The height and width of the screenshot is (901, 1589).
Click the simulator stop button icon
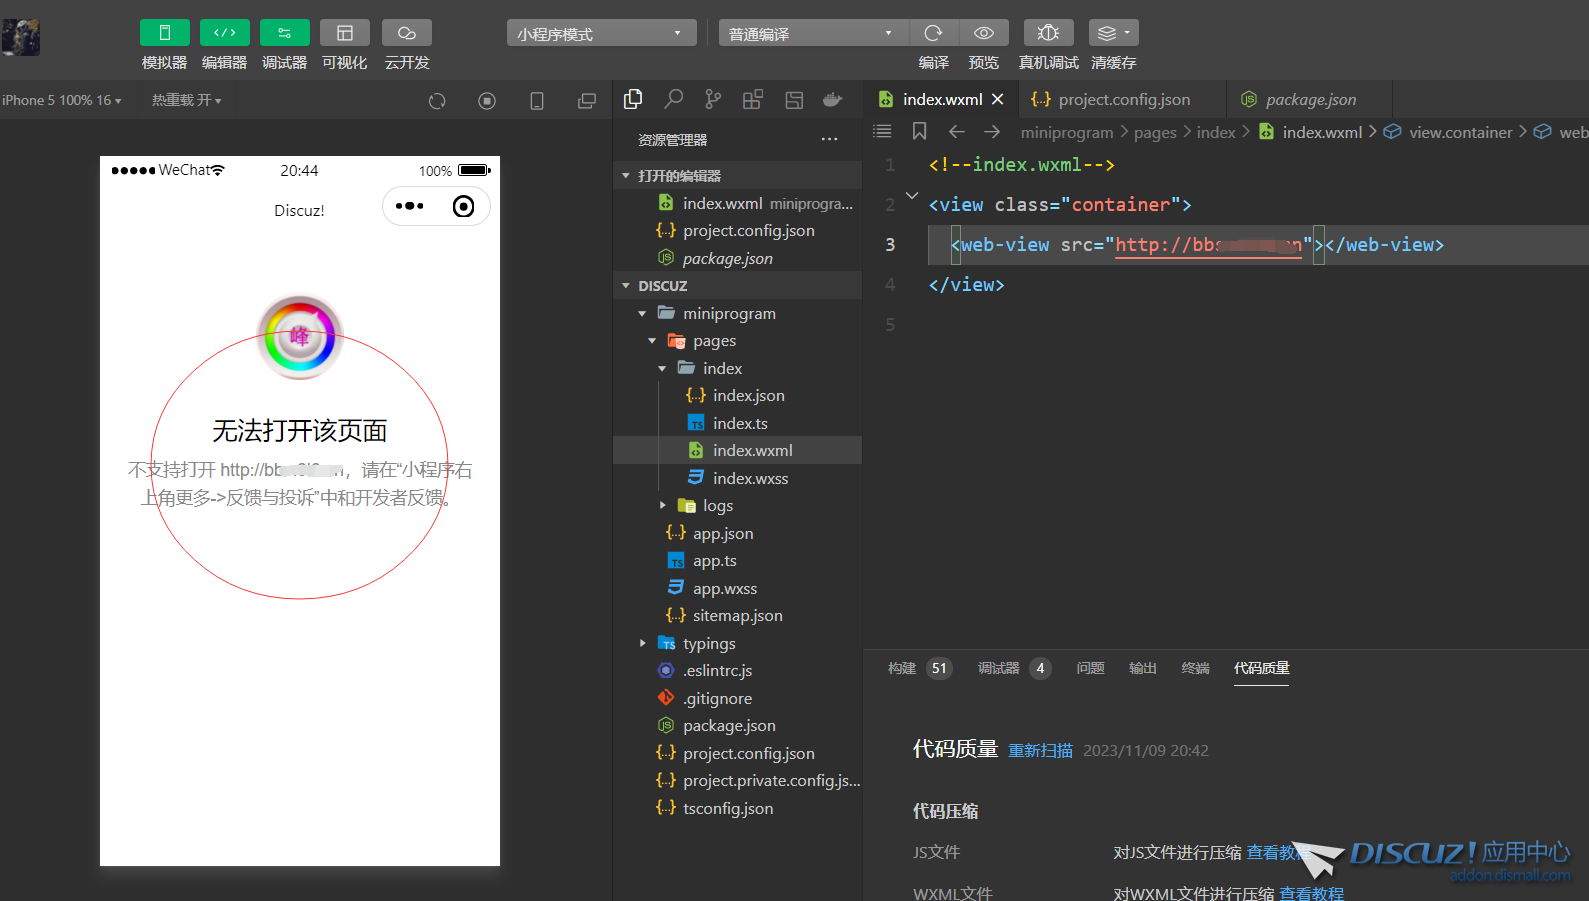pyautogui.click(x=487, y=101)
